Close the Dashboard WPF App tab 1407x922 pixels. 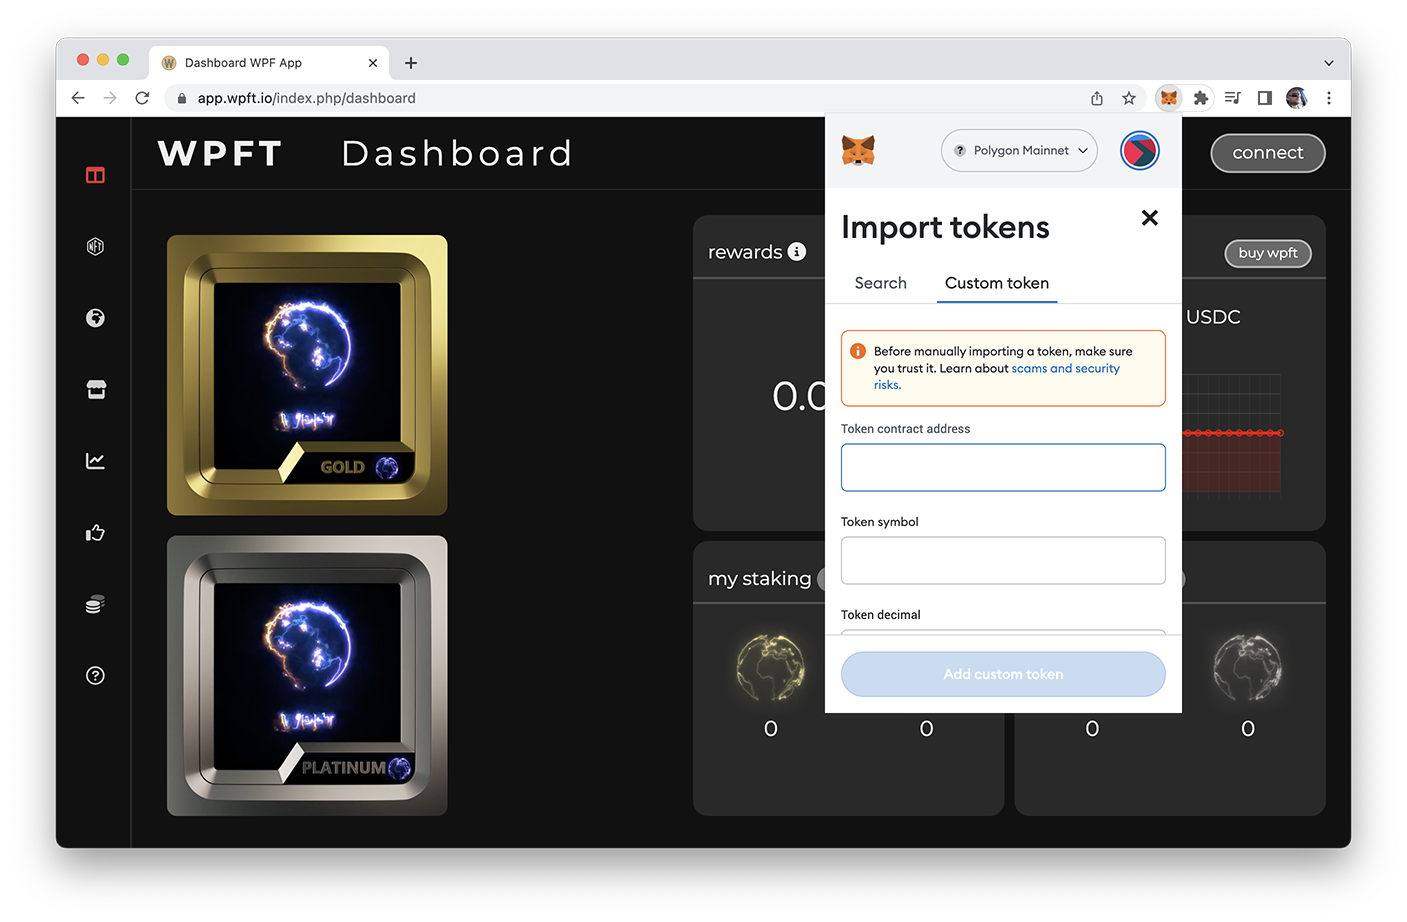(x=373, y=63)
